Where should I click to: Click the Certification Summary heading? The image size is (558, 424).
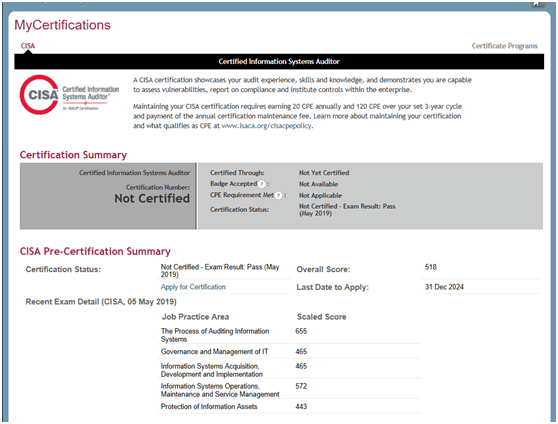point(73,155)
